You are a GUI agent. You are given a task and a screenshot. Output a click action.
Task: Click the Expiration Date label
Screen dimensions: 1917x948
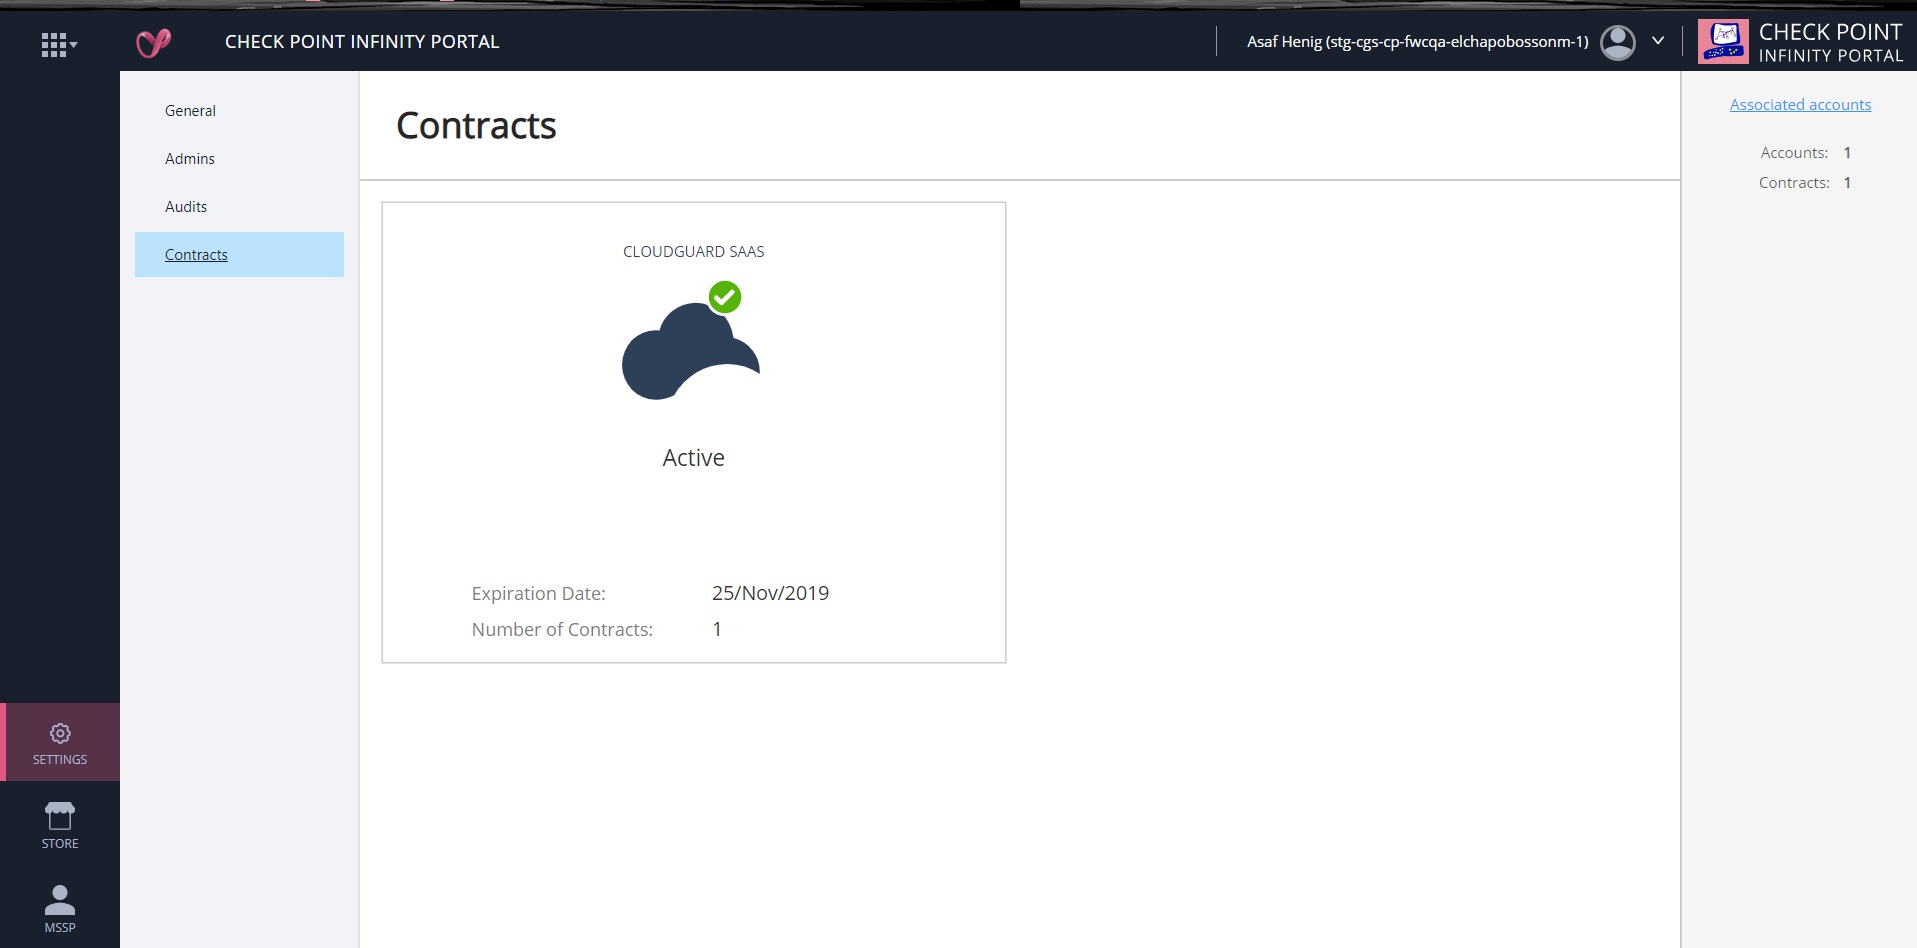click(x=538, y=594)
